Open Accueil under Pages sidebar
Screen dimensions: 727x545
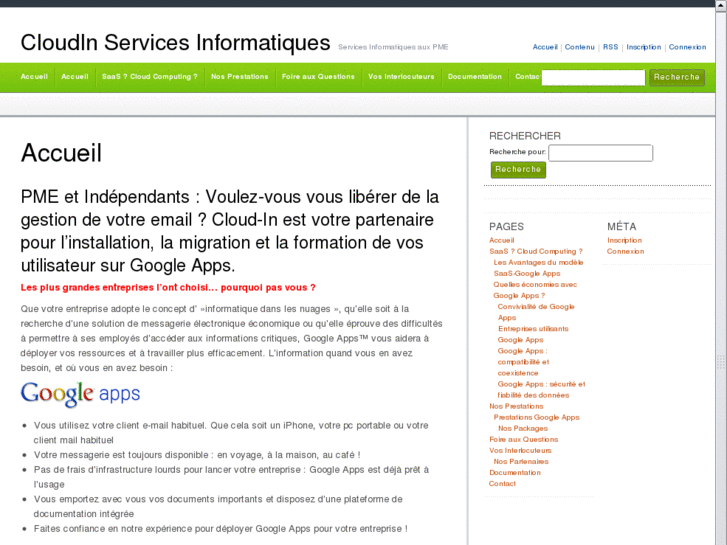point(501,240)
